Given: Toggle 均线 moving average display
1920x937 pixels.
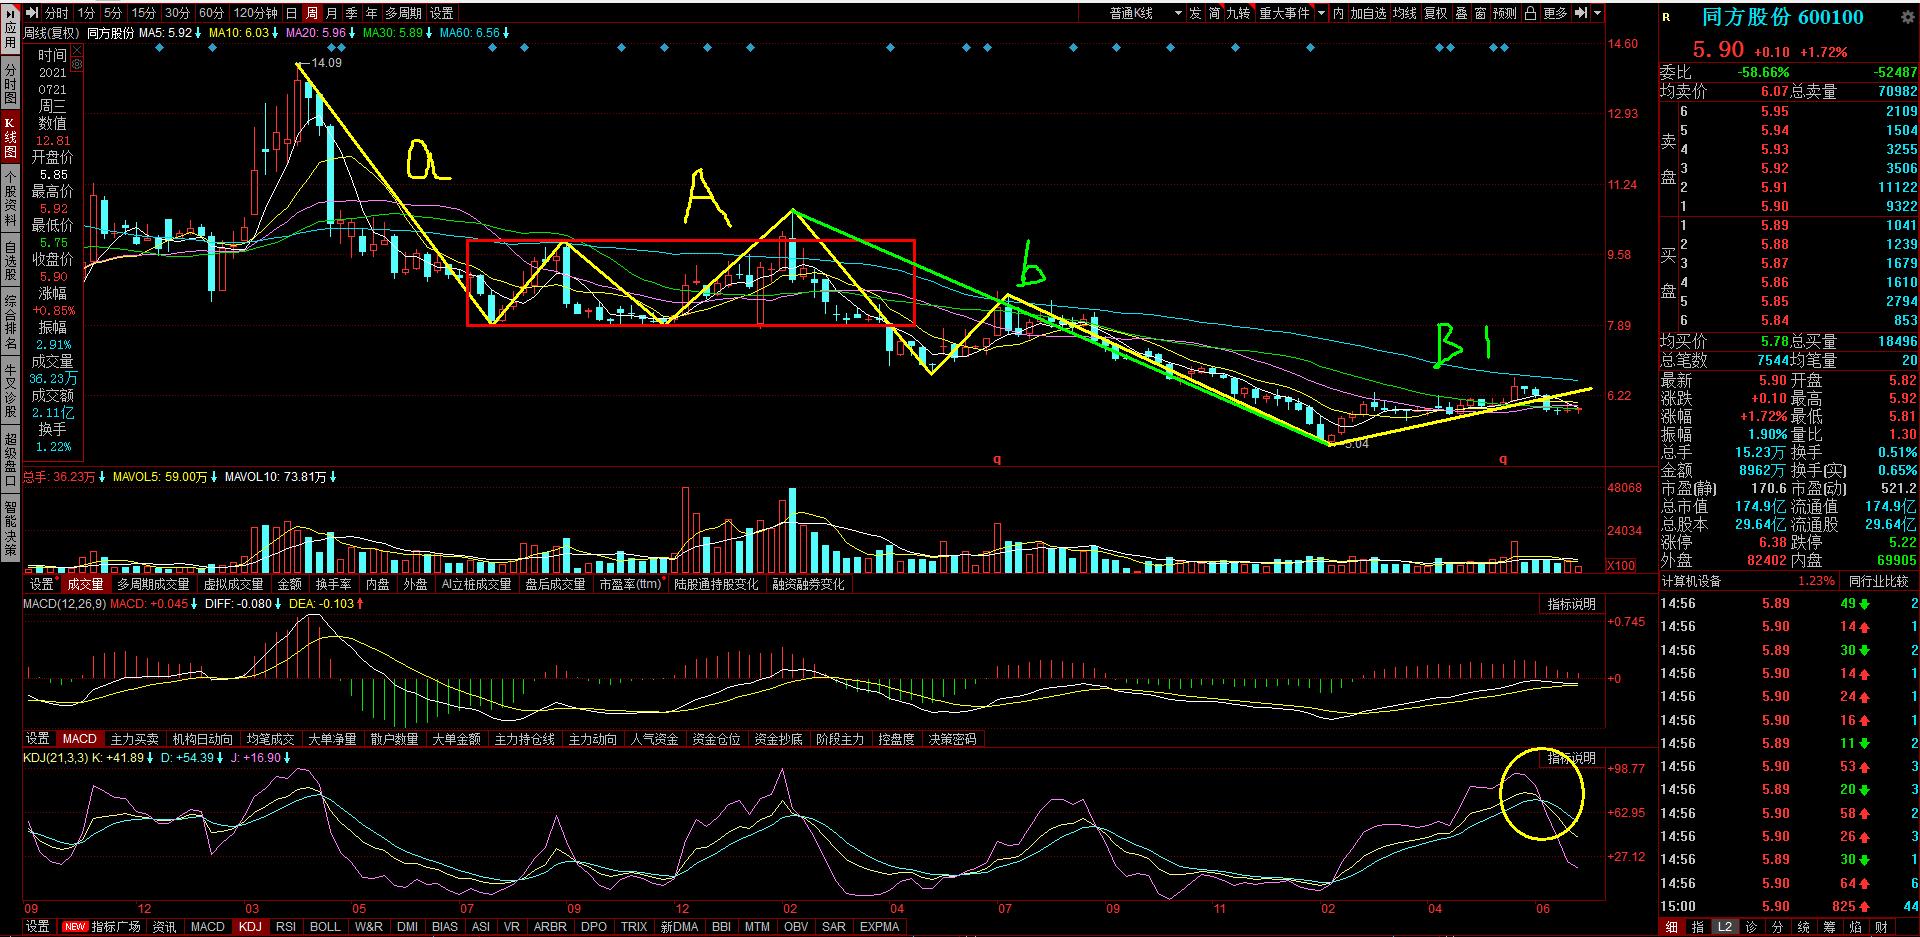Looking at the screenshot, I should click(x=1405, y=13).
